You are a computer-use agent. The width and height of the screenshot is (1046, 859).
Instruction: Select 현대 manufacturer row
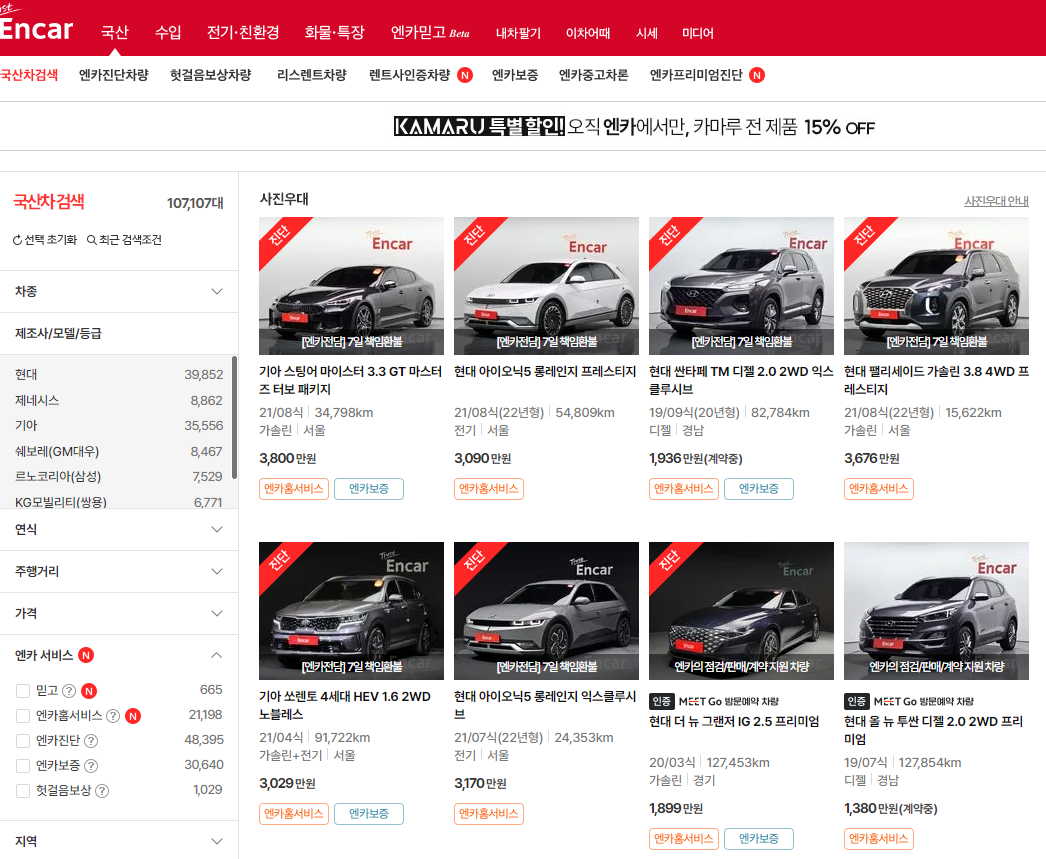(x=119, y=375)
